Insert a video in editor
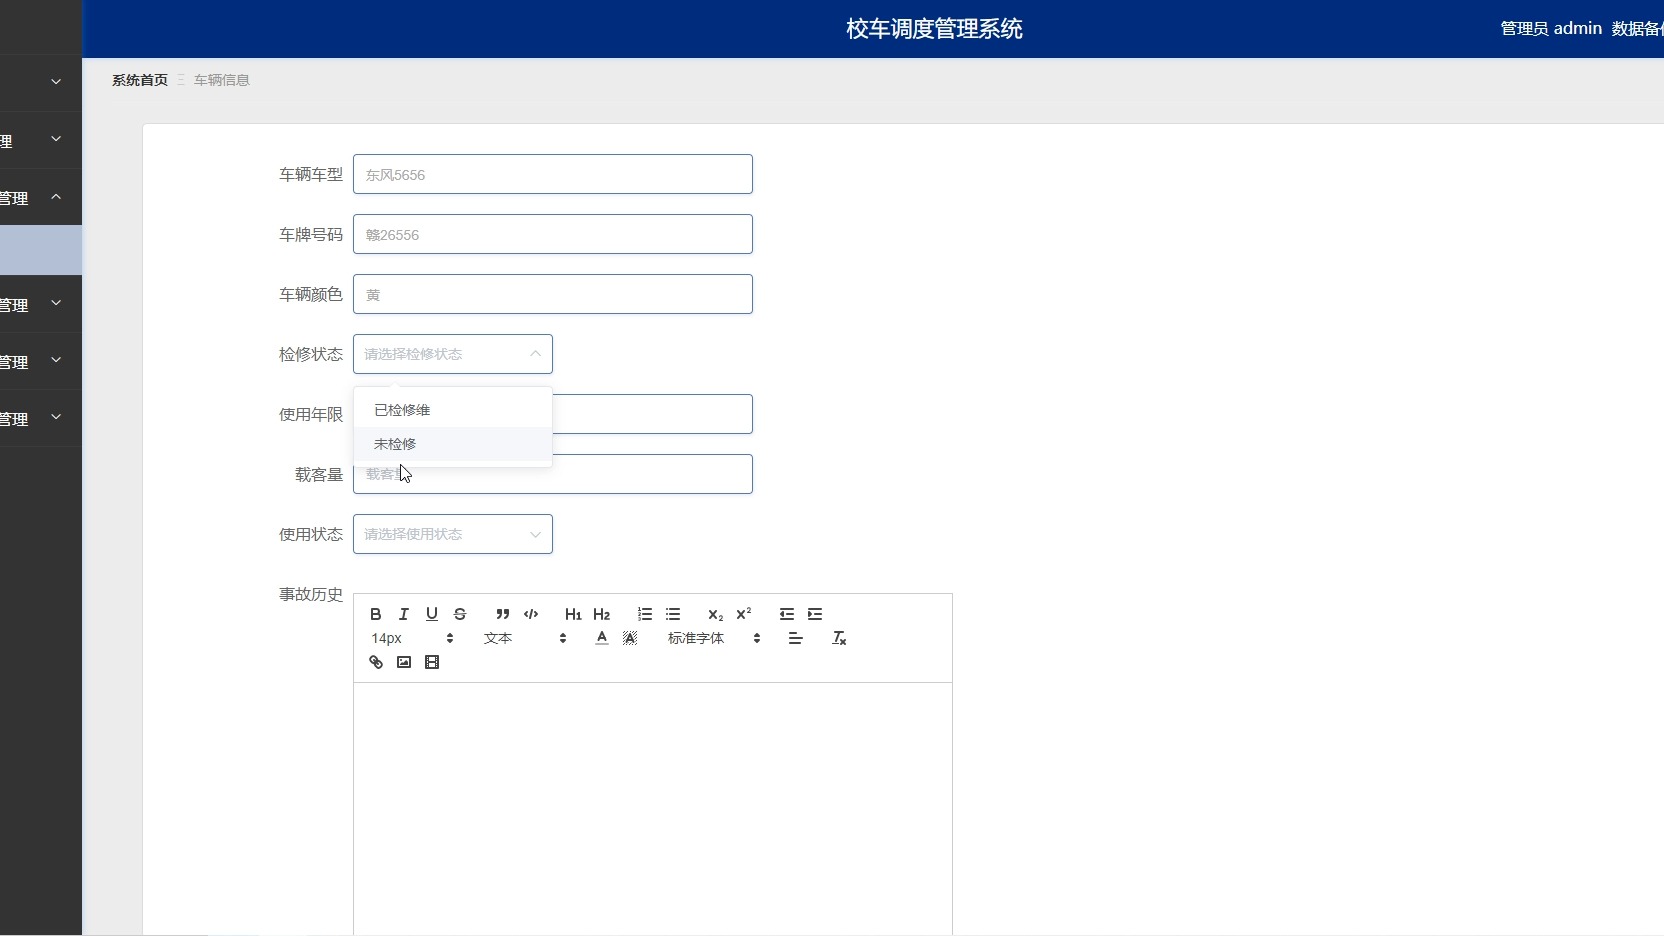This screenshot has height=936, width=1664. pyautogui.click(x=432, y=662)
